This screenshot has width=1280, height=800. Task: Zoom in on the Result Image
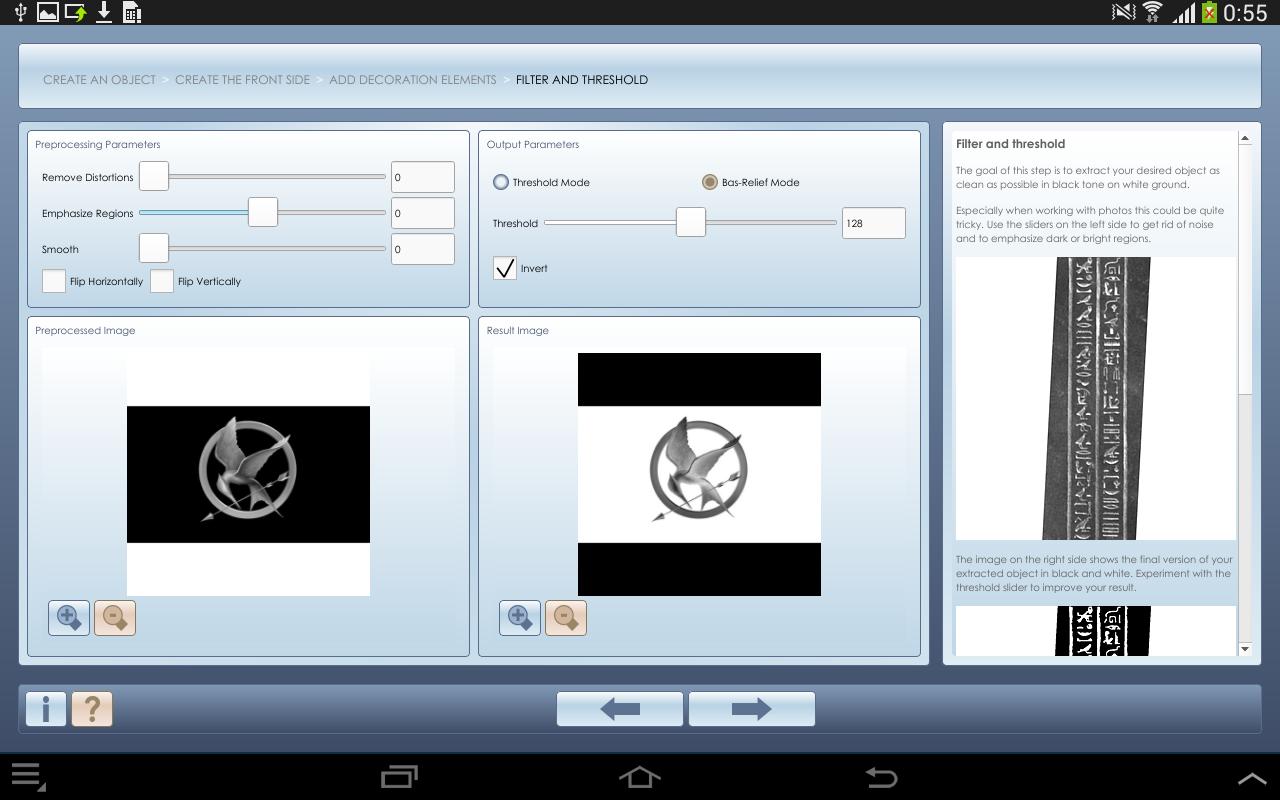(520, 618)
